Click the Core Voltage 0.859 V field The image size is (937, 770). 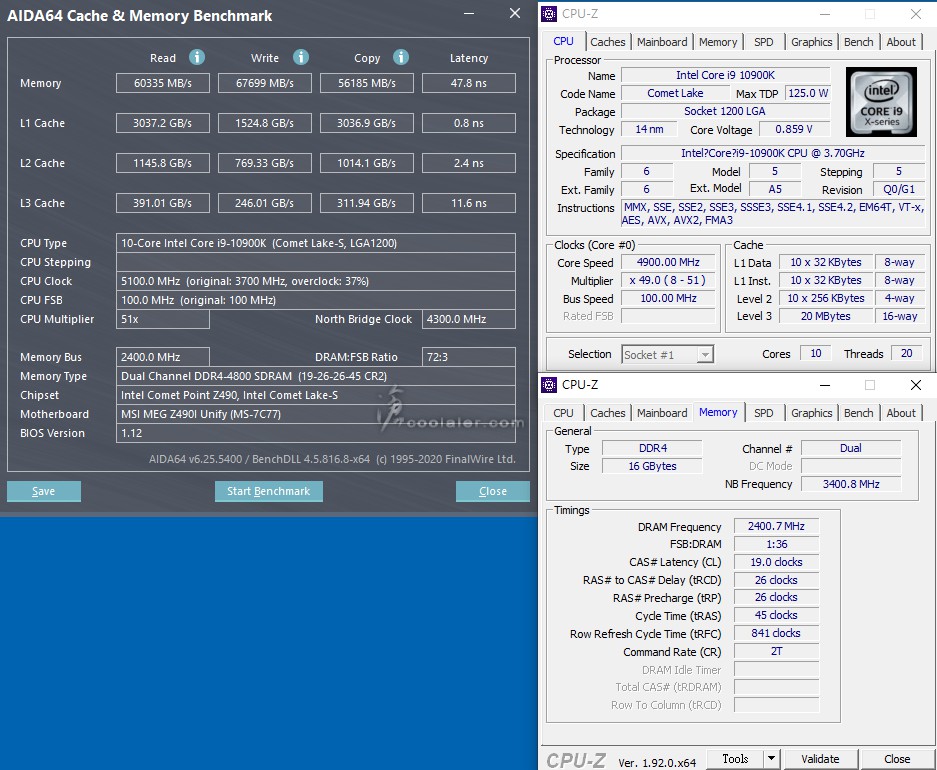[794, 129]
